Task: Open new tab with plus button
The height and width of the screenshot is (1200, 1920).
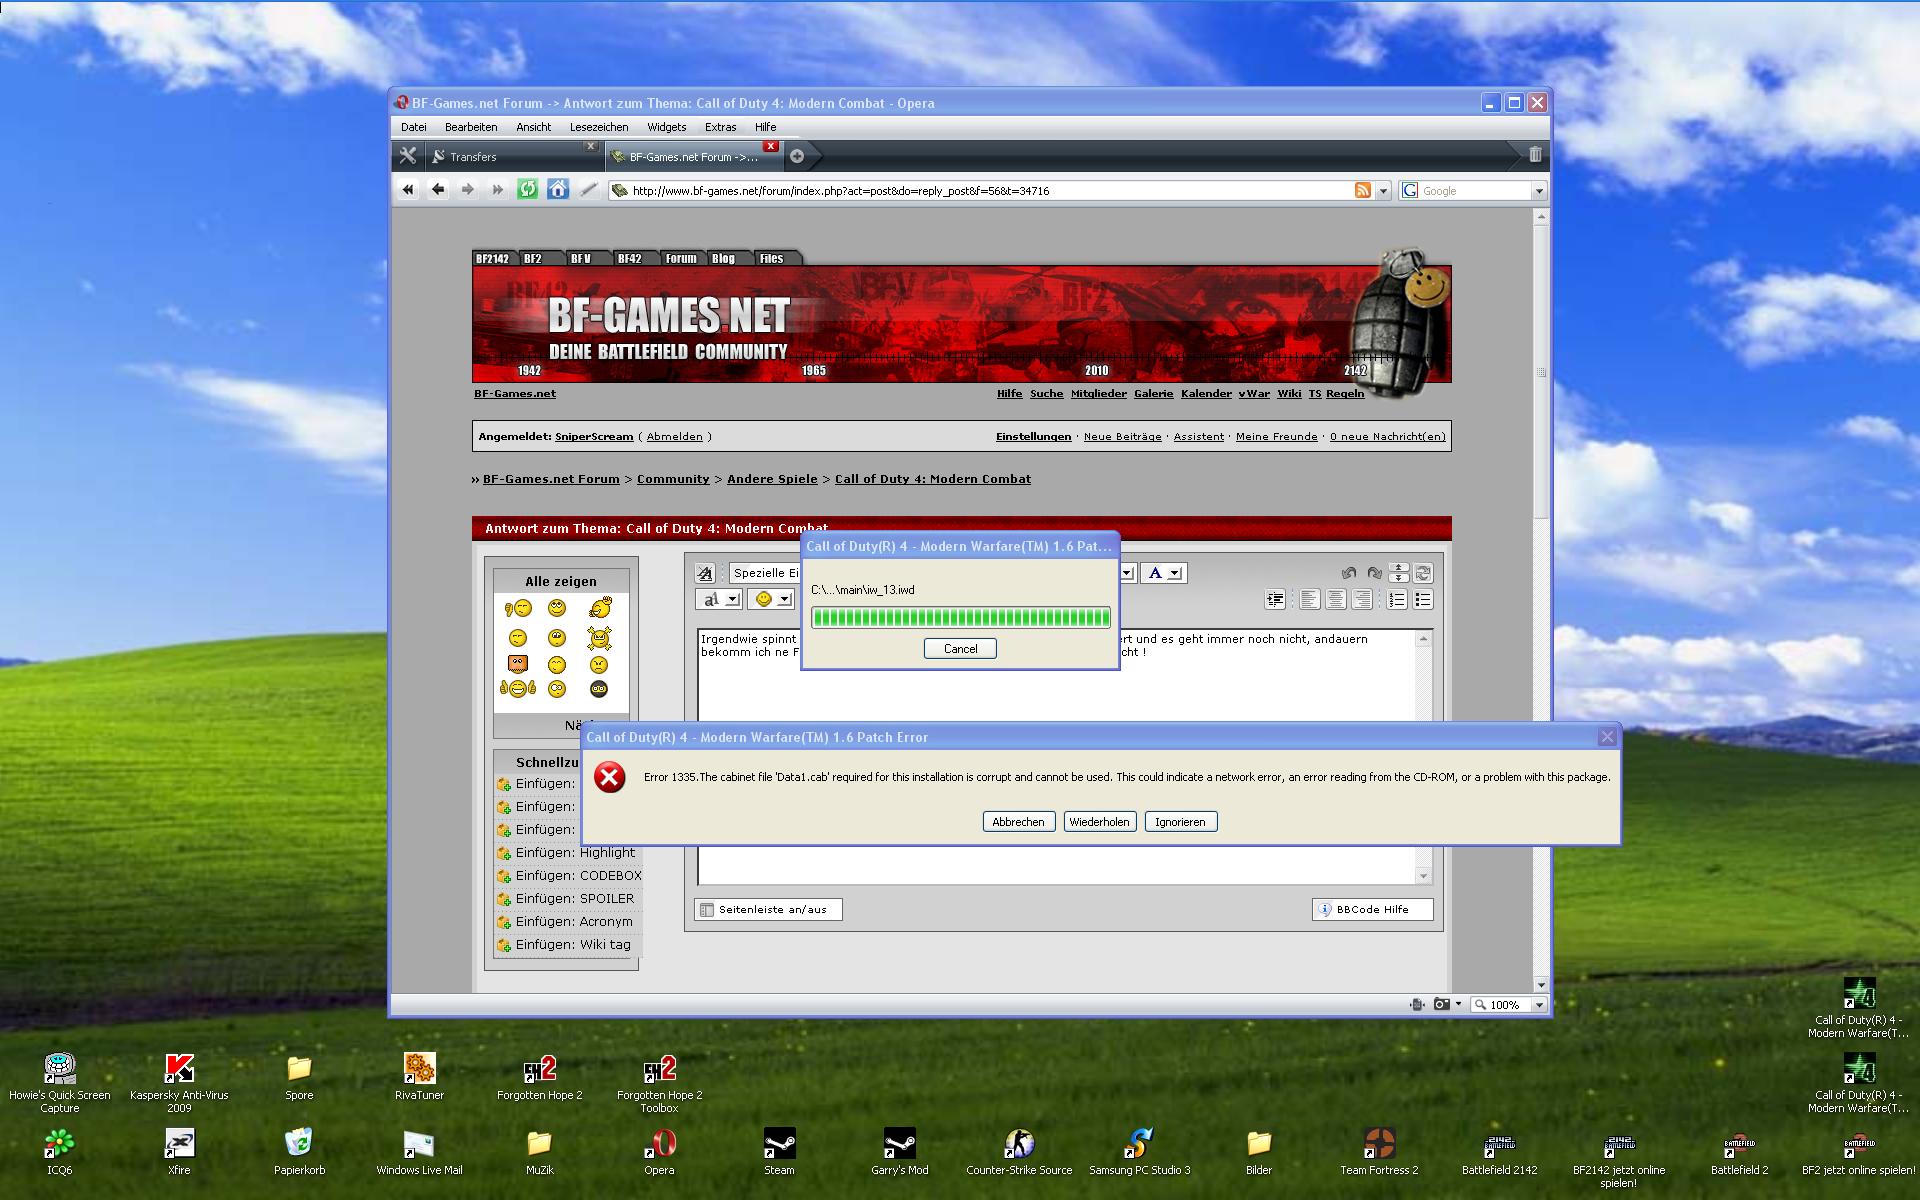Action: [797, 156]
